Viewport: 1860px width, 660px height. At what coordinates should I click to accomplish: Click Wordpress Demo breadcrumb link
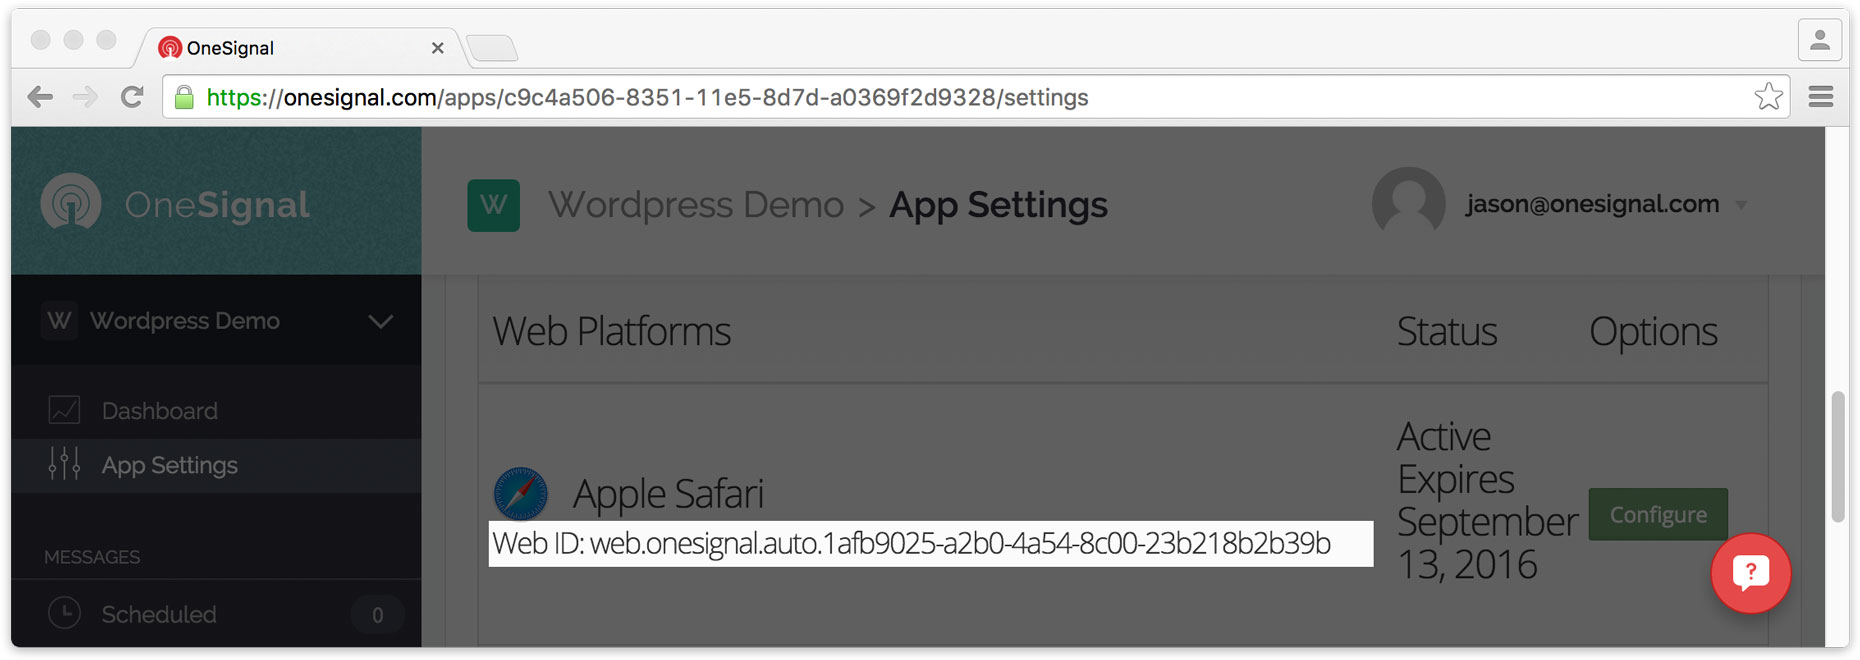point(696,205)
